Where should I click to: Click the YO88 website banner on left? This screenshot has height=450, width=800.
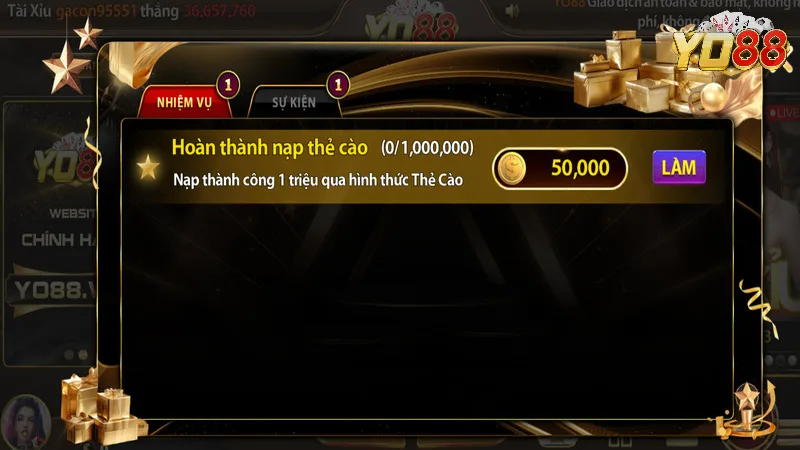[x=49, y=234]
